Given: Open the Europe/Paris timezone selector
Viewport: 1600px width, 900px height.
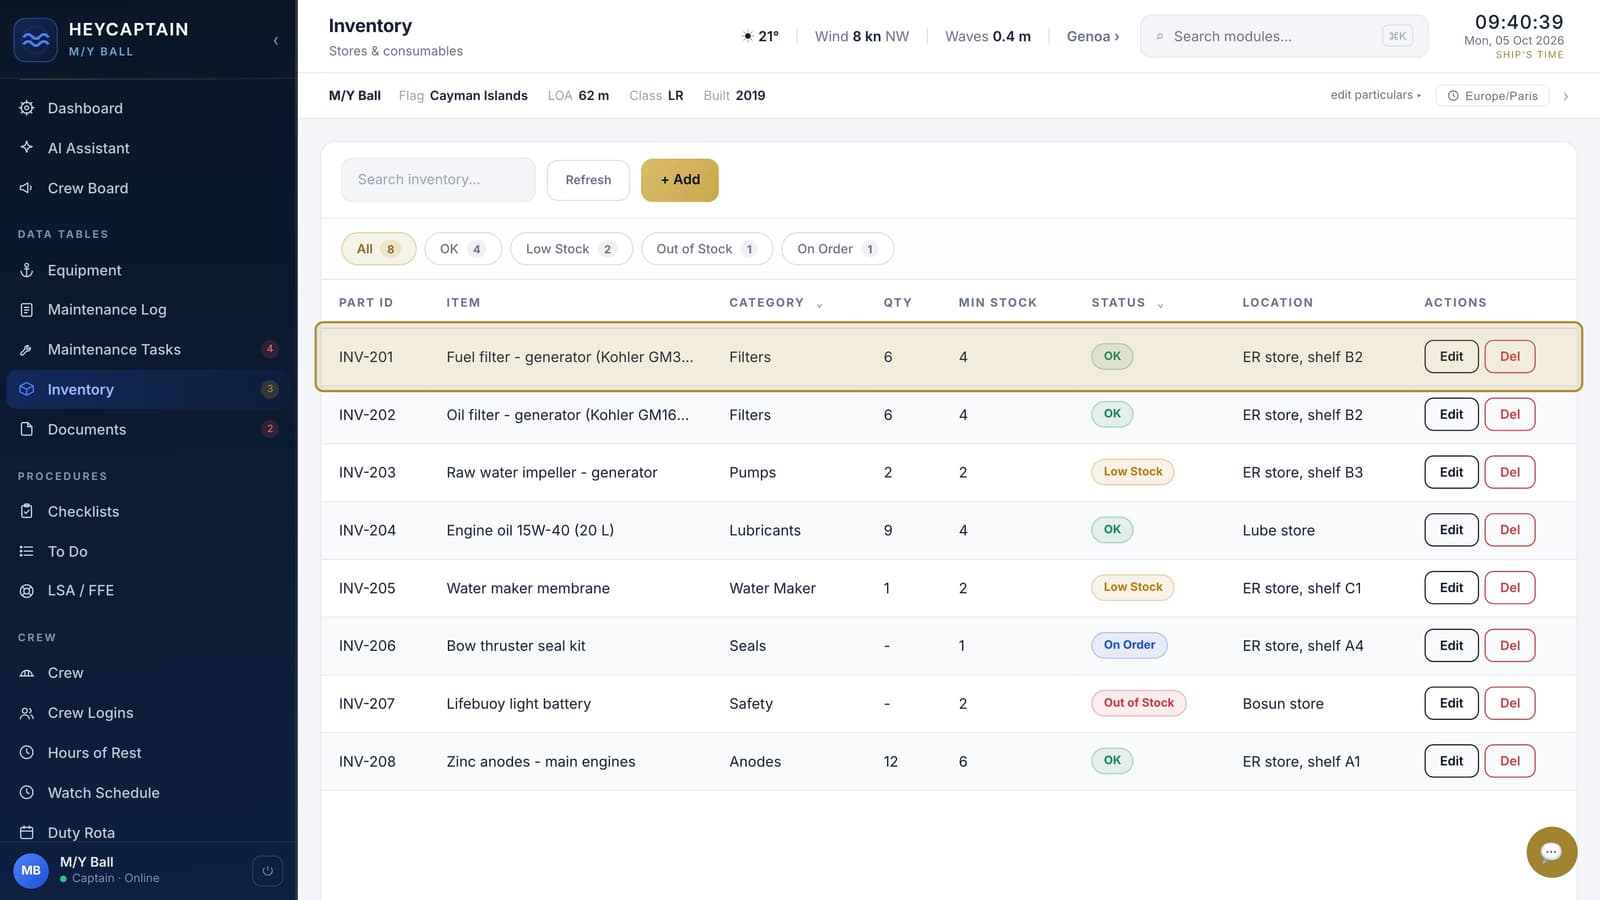Looking at the screenshot, I should pyautogui.click(x=1493, y=96).
